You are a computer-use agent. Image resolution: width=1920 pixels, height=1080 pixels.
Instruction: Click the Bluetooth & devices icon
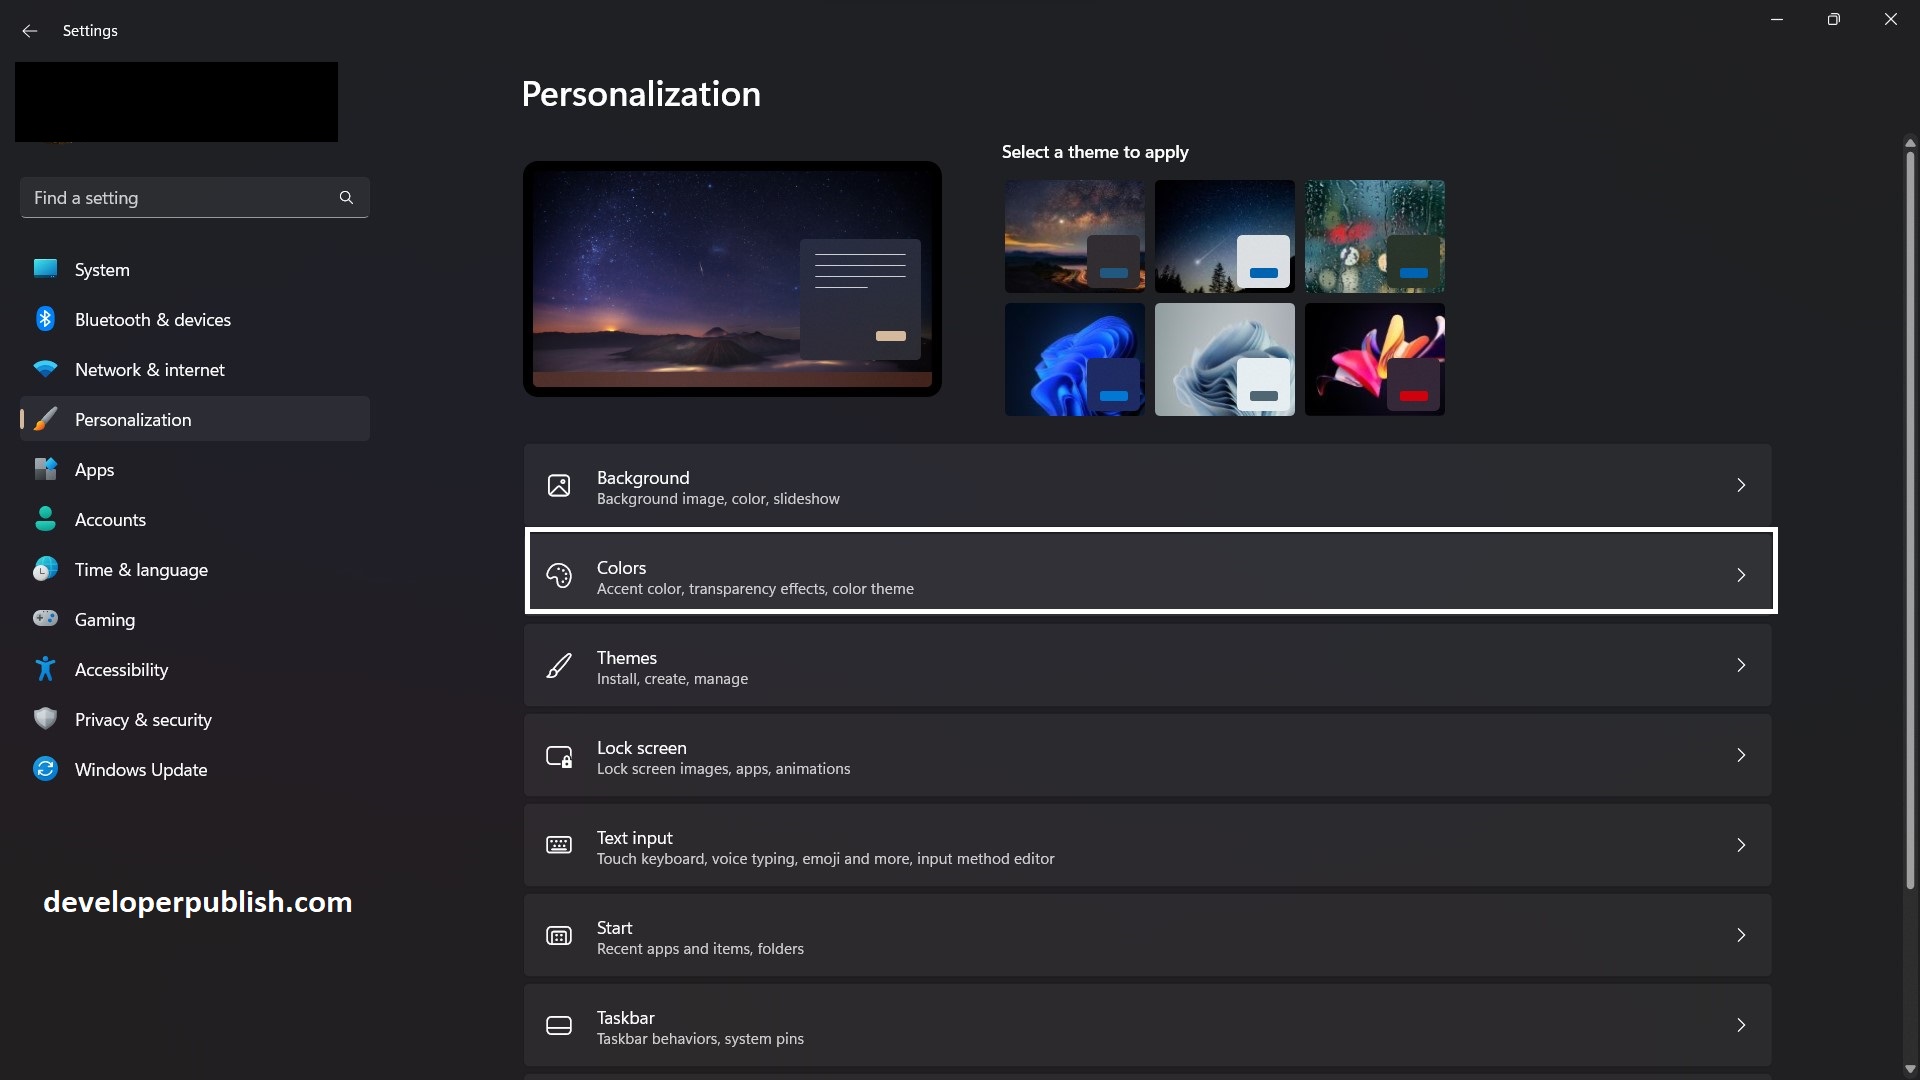[45, 318]
